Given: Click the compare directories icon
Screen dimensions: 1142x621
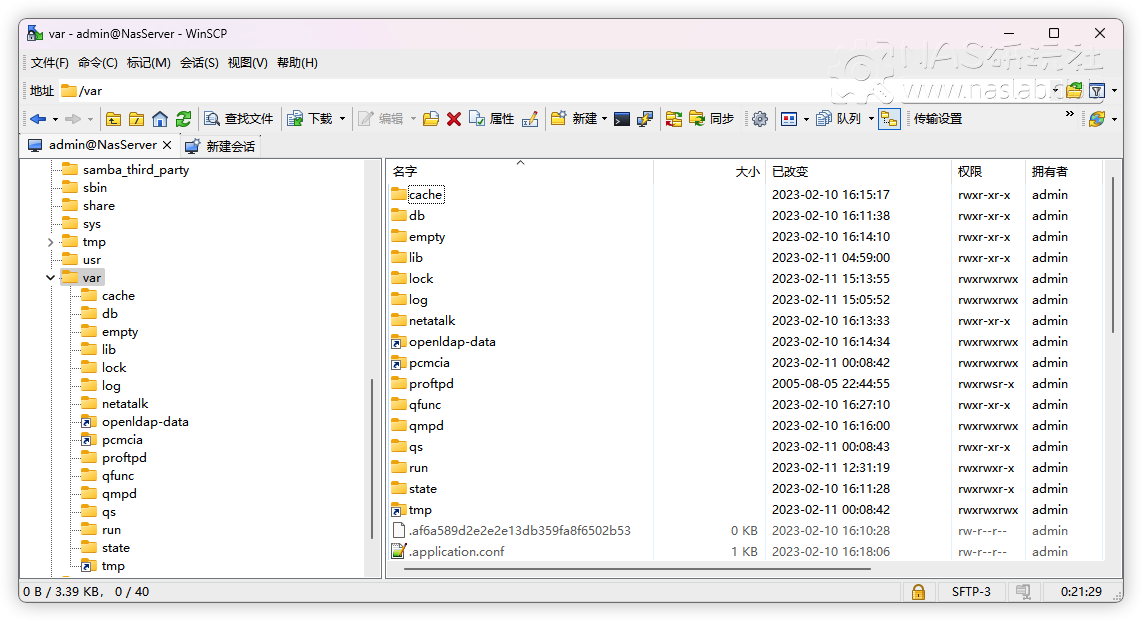Looking at the screenshot, I should pyautogui.click(x=674, y=119).
